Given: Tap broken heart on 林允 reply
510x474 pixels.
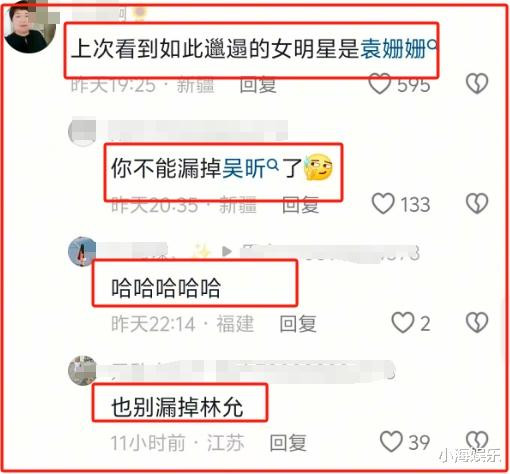Looking at the screenshot, I should point(477,441).
